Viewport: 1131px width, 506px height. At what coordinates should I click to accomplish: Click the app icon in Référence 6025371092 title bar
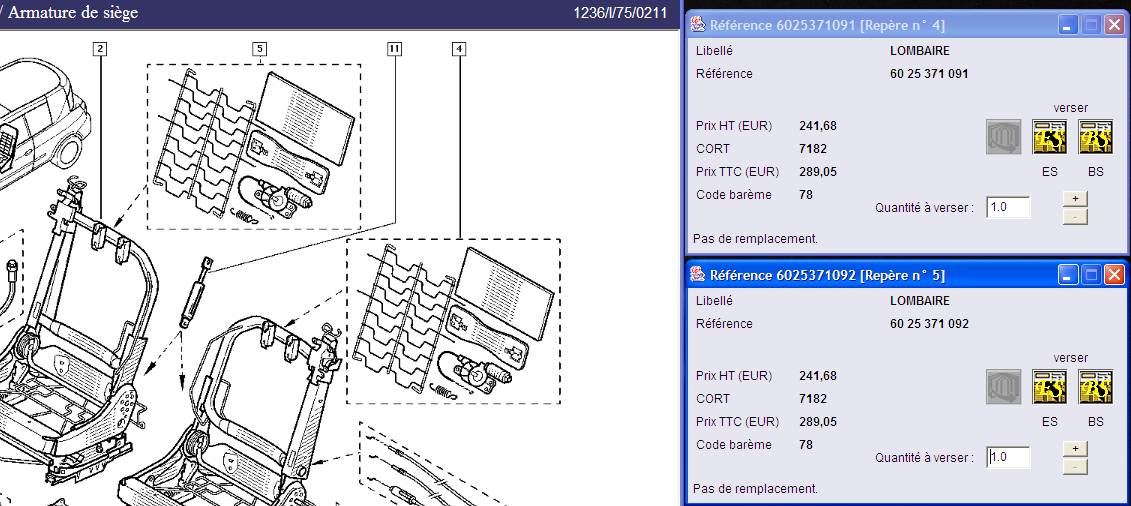point(698,275)
